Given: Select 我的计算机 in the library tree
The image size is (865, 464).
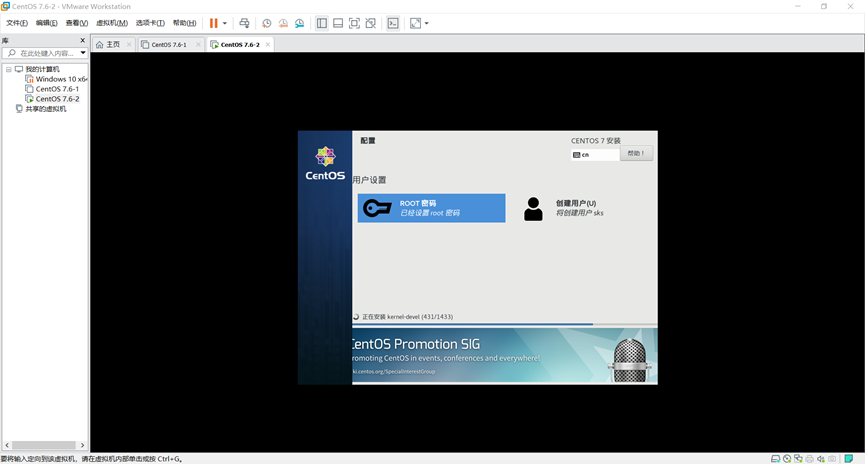Looking at the screenshot, I should click(42, 70).
